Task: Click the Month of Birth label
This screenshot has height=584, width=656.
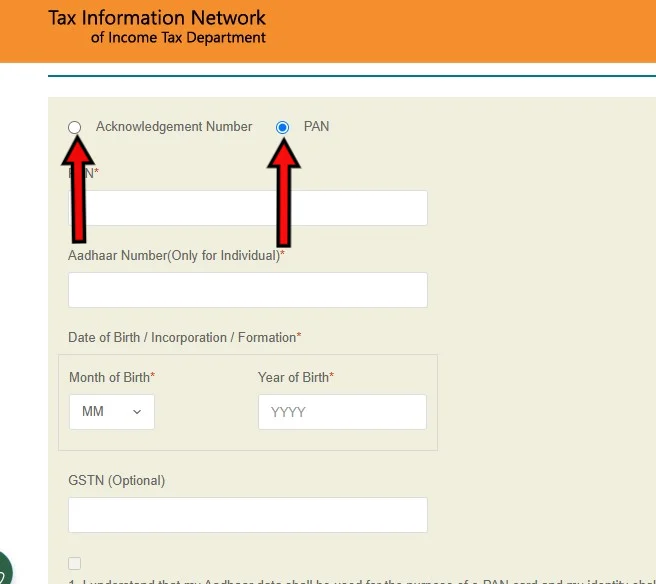Action: pyautogui.click(x=112, y=377)
